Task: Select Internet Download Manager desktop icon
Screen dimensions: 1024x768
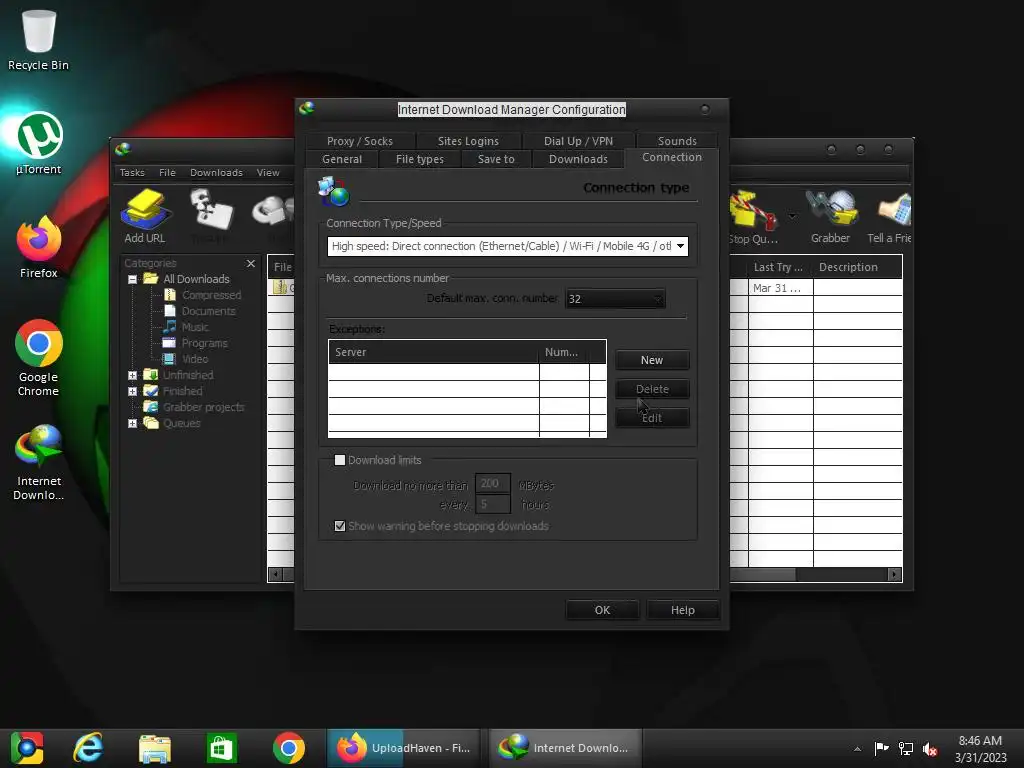Action: click(x=39, y=462)
